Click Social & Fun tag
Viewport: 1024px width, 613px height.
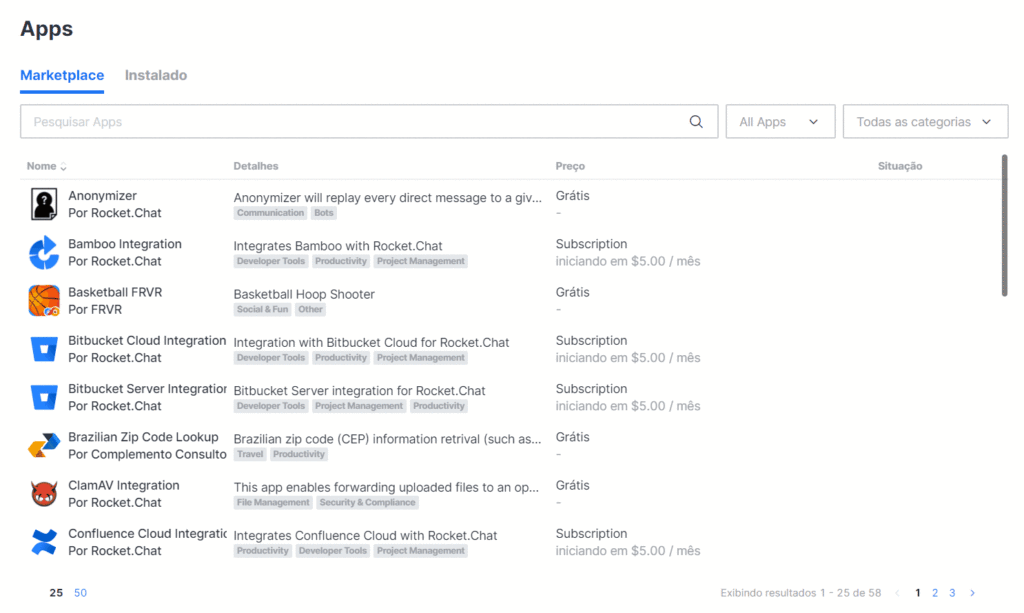(x=262, y=310)
